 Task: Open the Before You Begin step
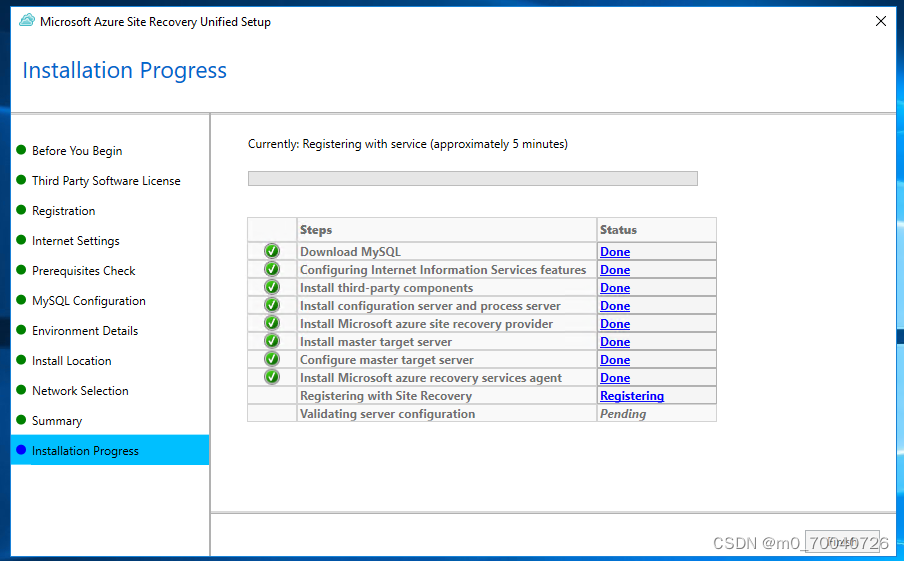[77, 150]
